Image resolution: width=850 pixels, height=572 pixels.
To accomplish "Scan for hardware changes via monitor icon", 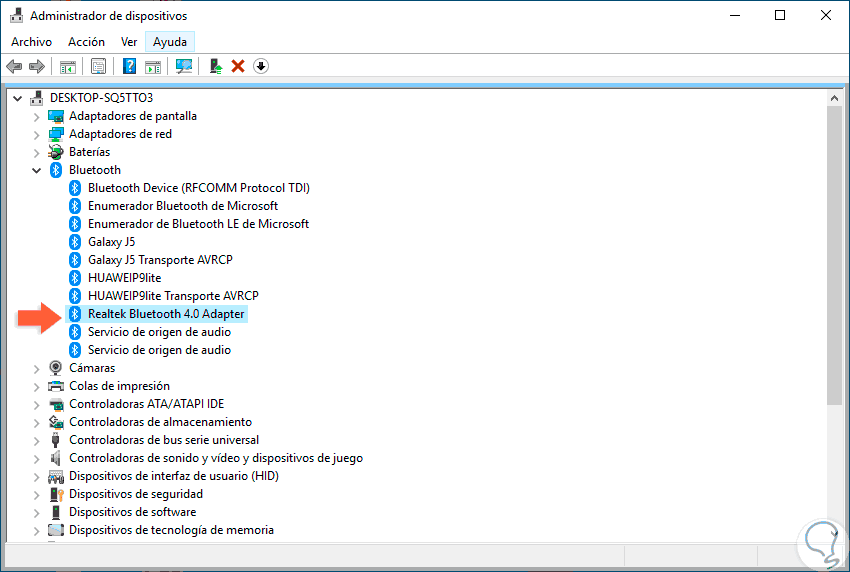I will (184, 66).
